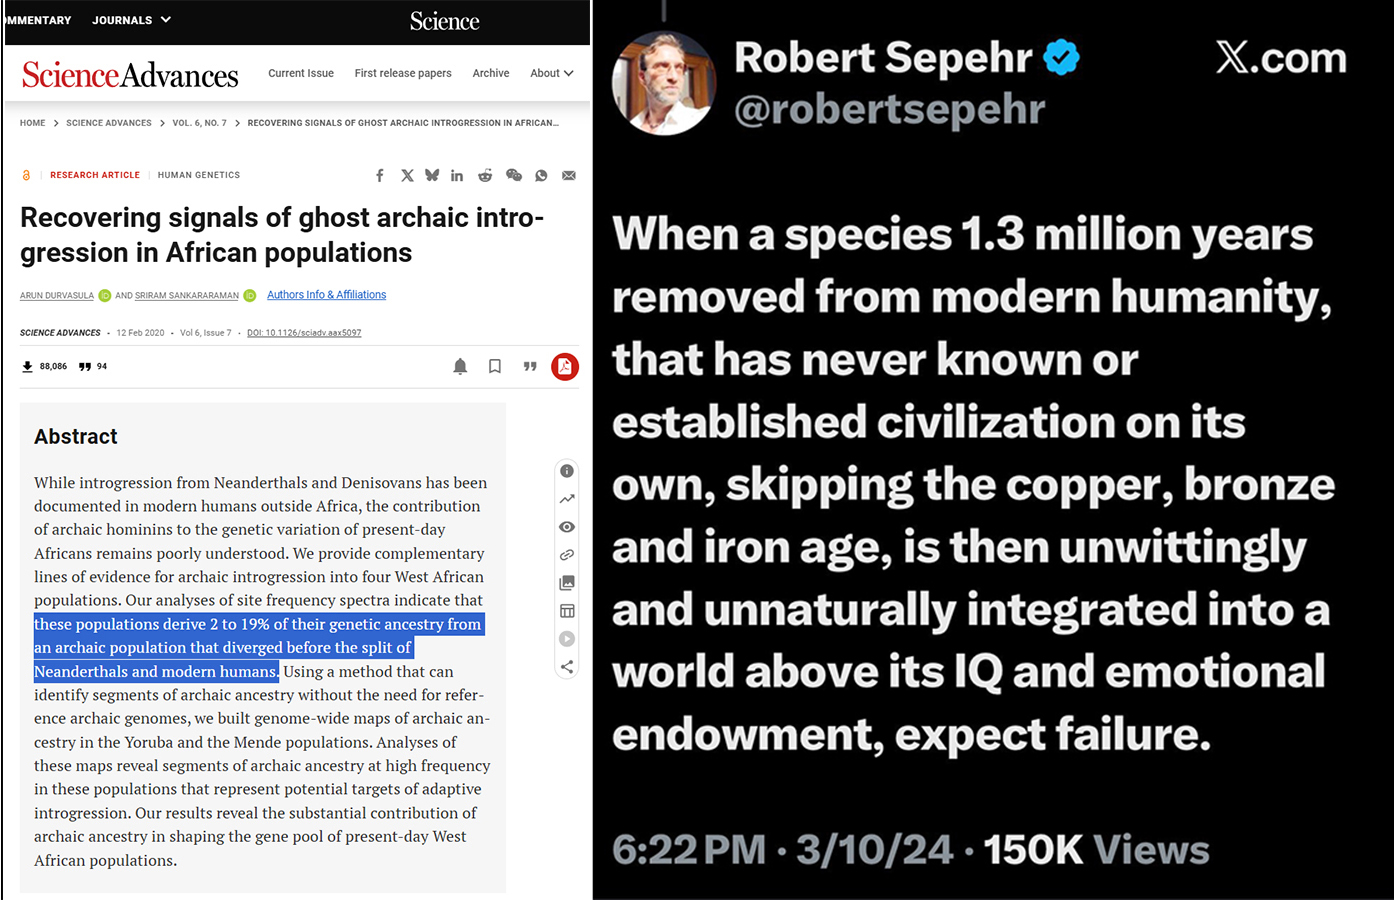This screenshot has width=1394, height=900.
Task: Share article on Reddit icon
Action: 485,175
